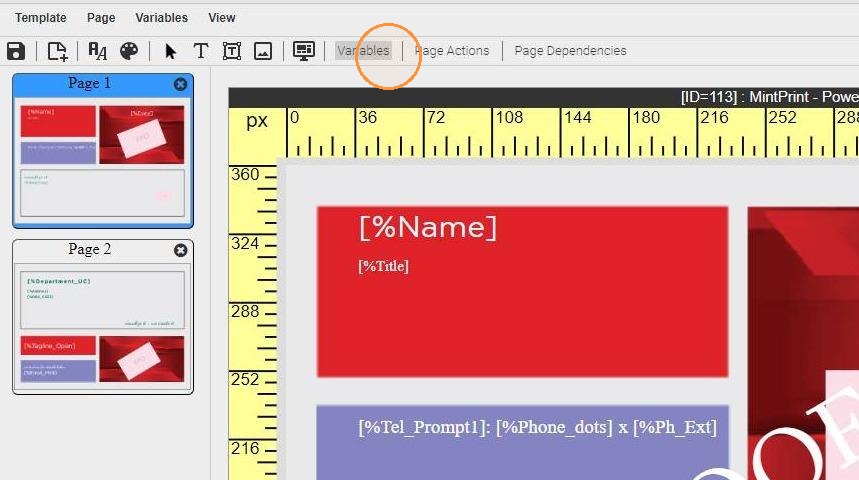Click the Page Actions button
Image resolution: width=859 pixels, height=480 pixels.
(452, 50)
